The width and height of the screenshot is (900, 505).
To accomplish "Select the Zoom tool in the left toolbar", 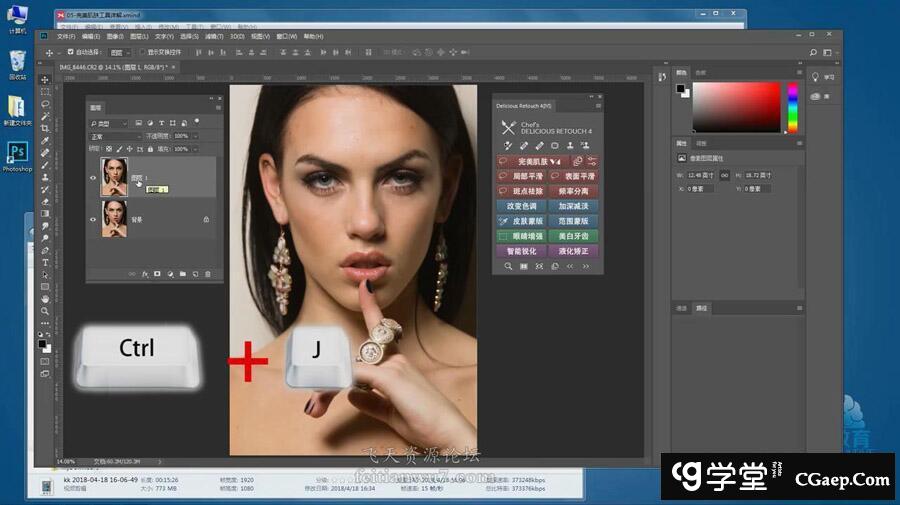I will tap(45, 311).
